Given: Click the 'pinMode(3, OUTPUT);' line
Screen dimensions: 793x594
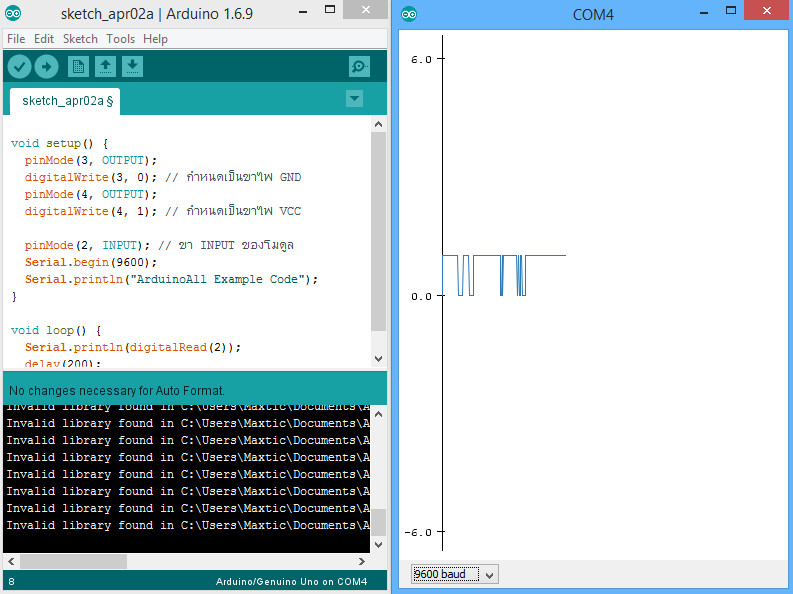Looking at the screenshot, I should point(91,160).
